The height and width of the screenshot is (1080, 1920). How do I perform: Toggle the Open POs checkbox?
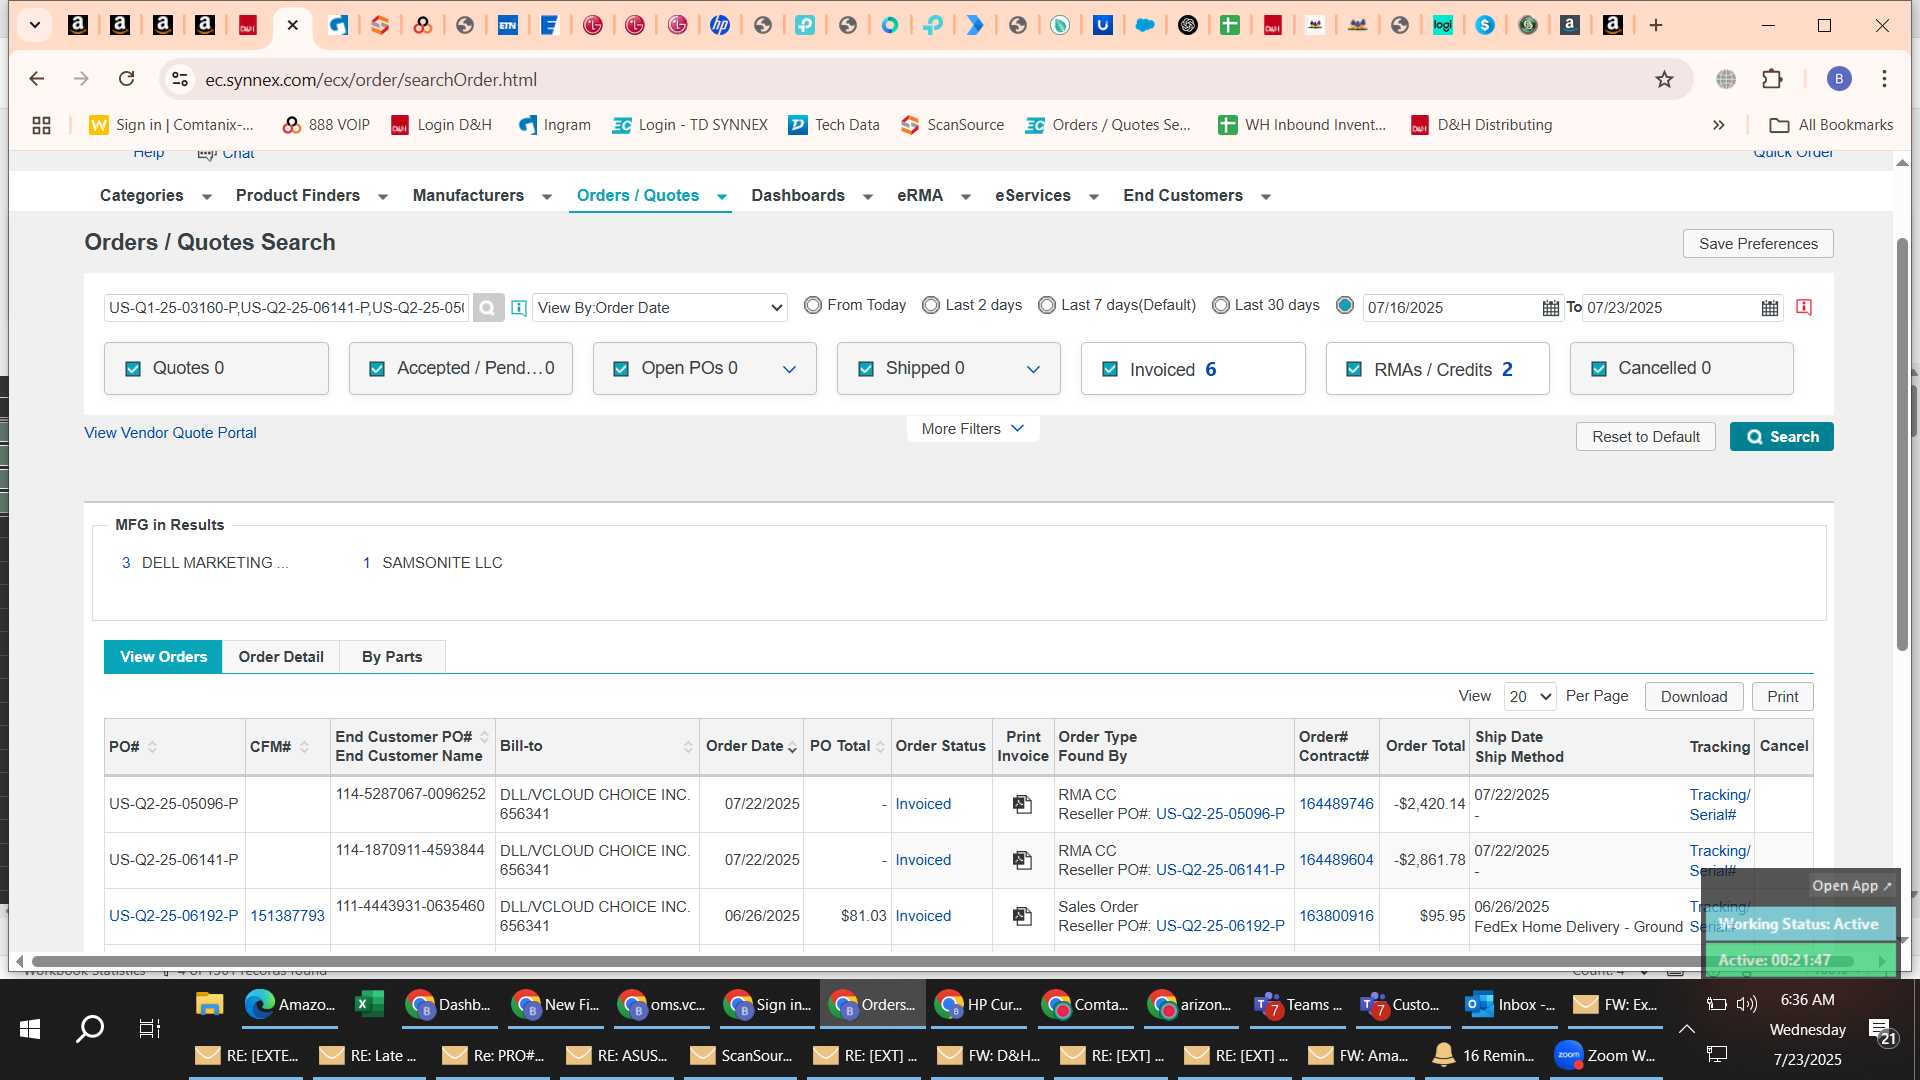point(621,369)
